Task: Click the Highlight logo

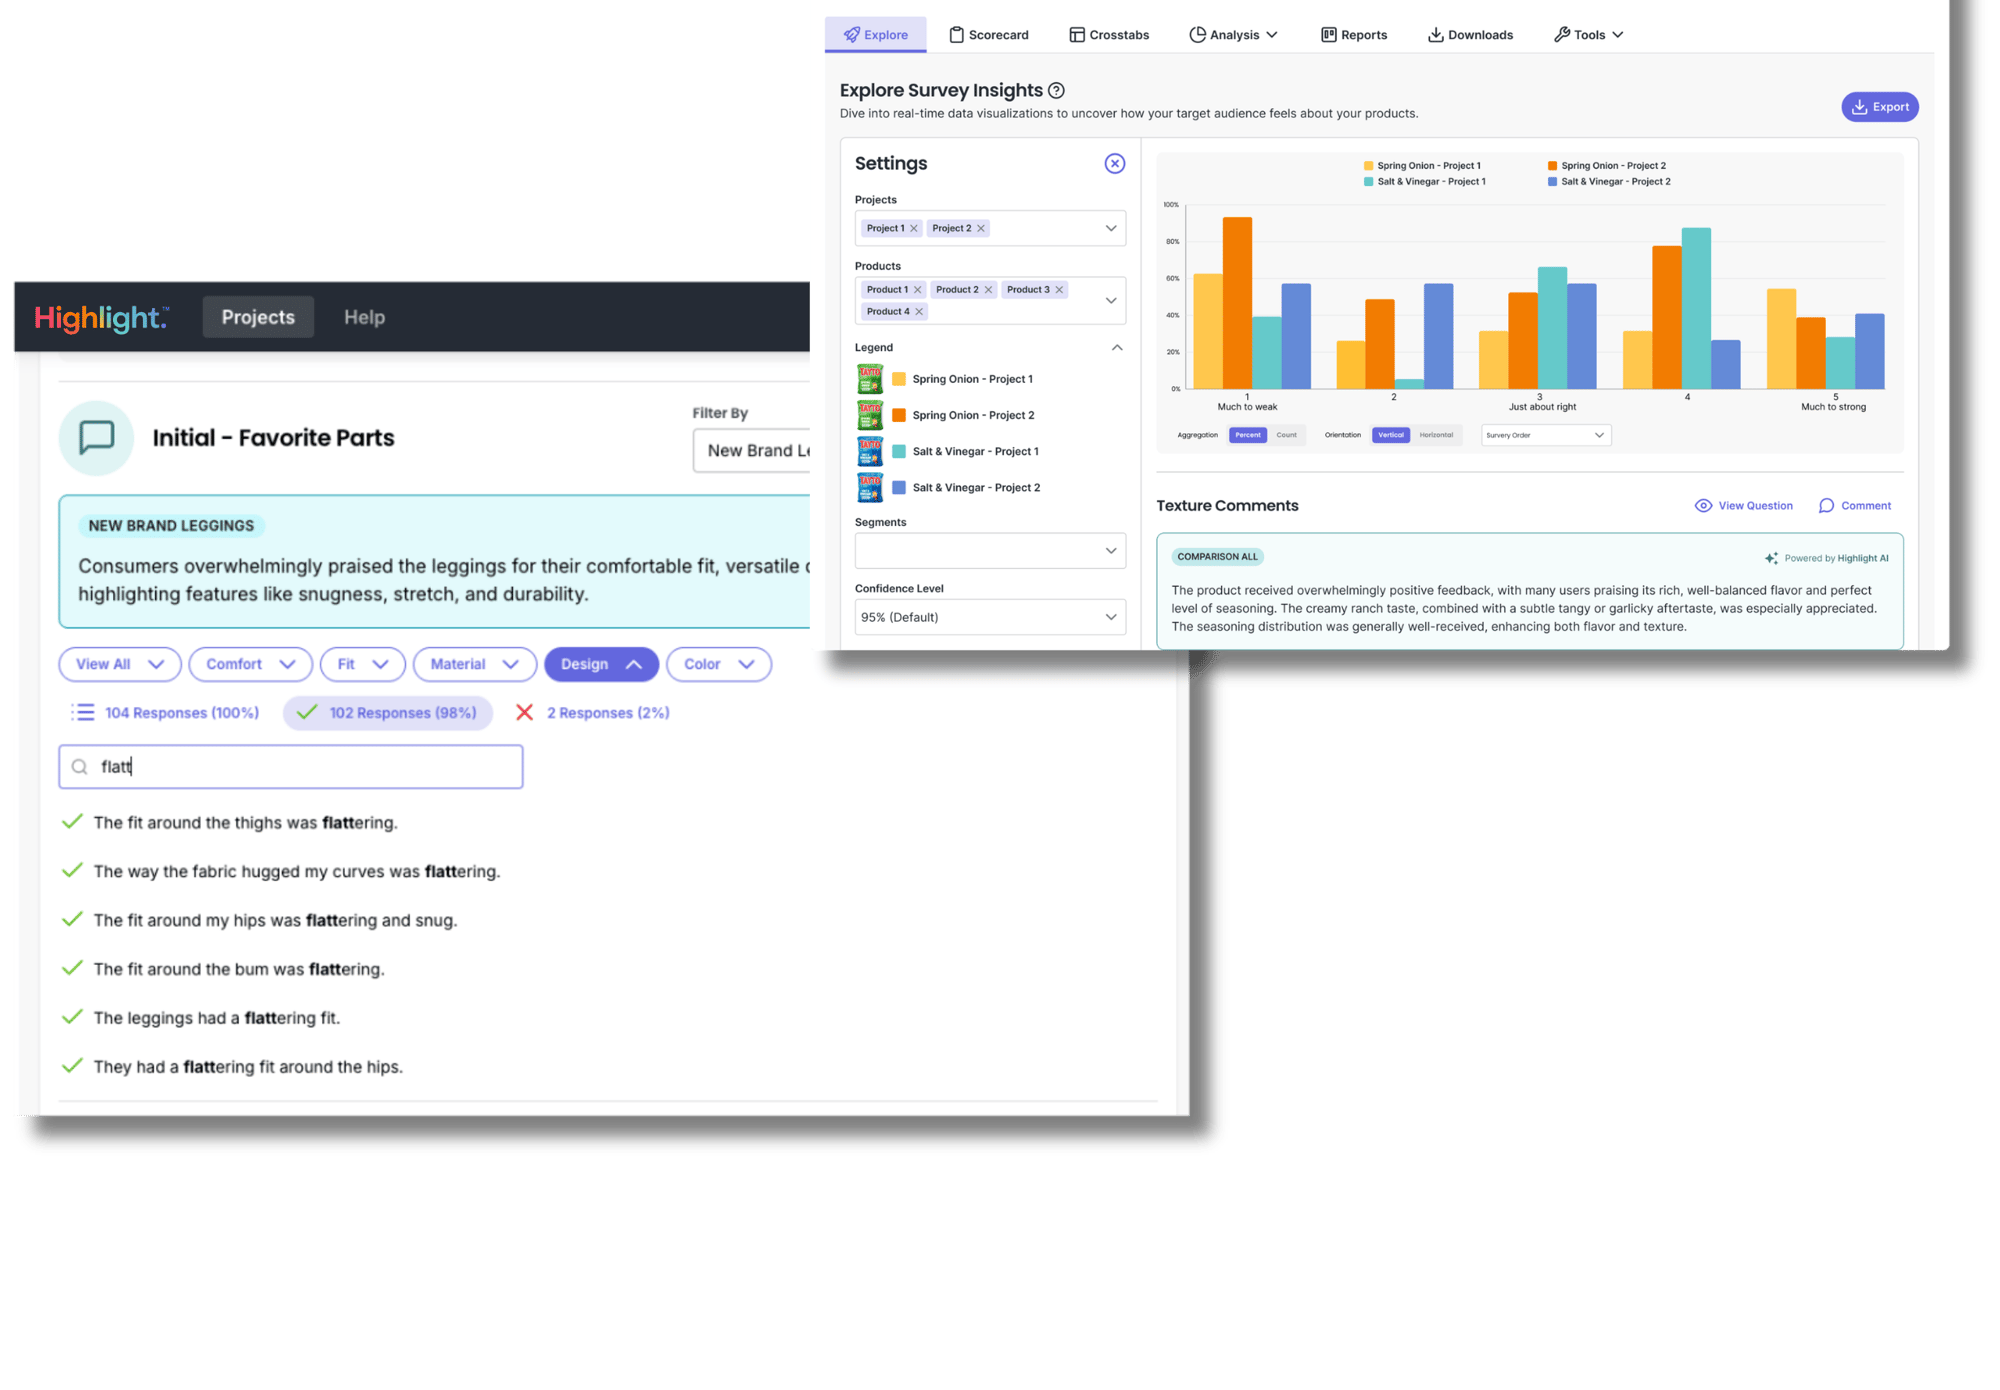Action: 101,318
